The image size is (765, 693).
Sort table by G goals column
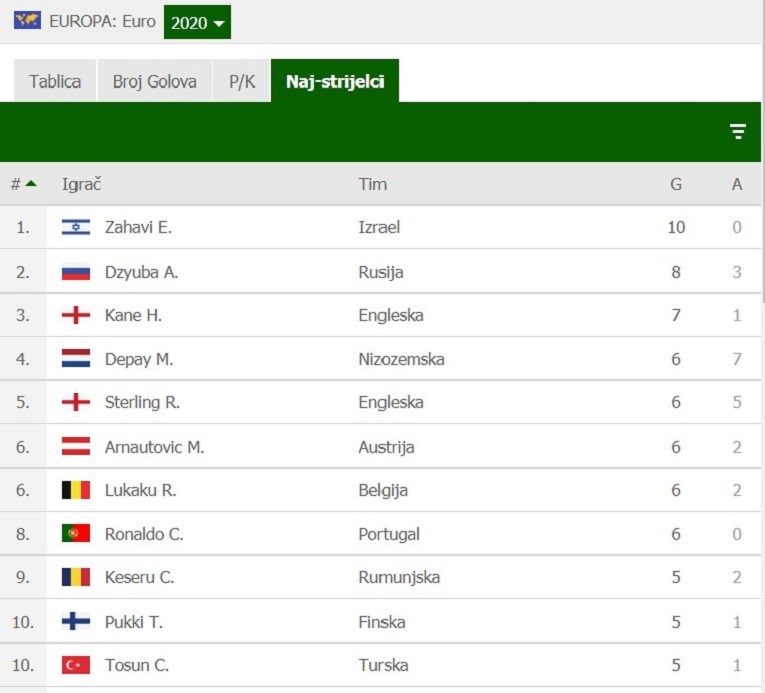pos(676,184)
